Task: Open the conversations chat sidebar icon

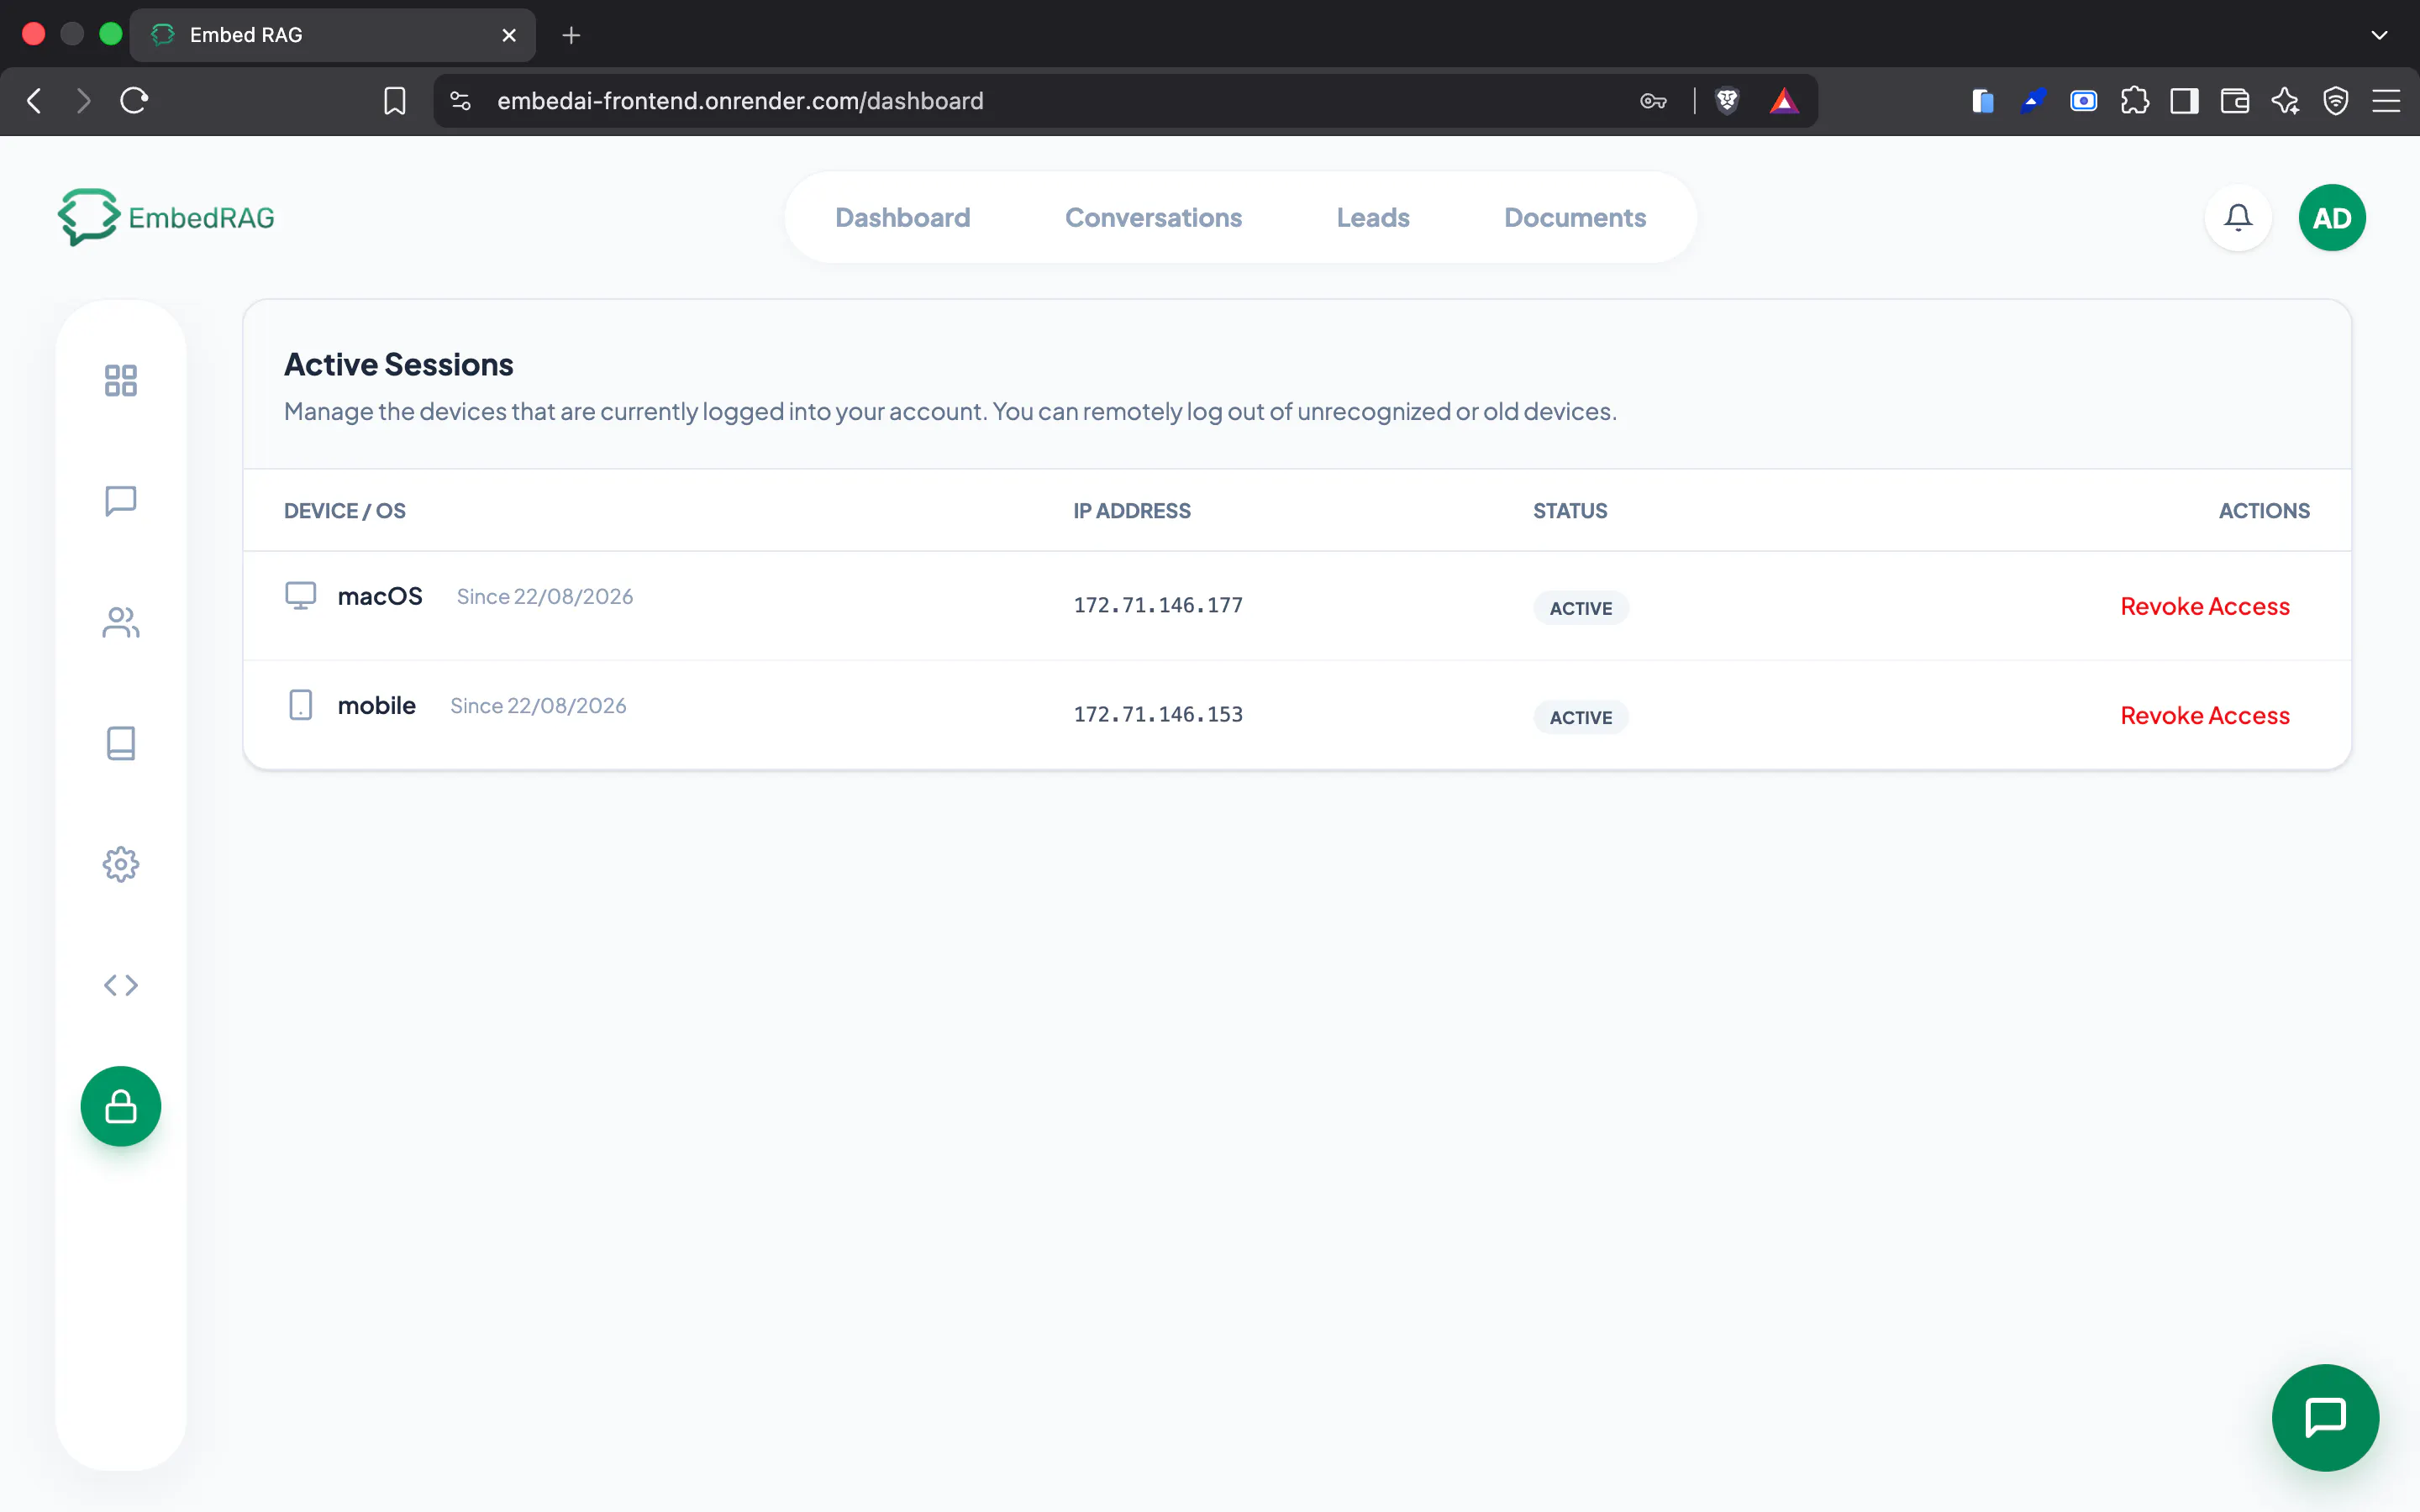Action: pos(121,501)
